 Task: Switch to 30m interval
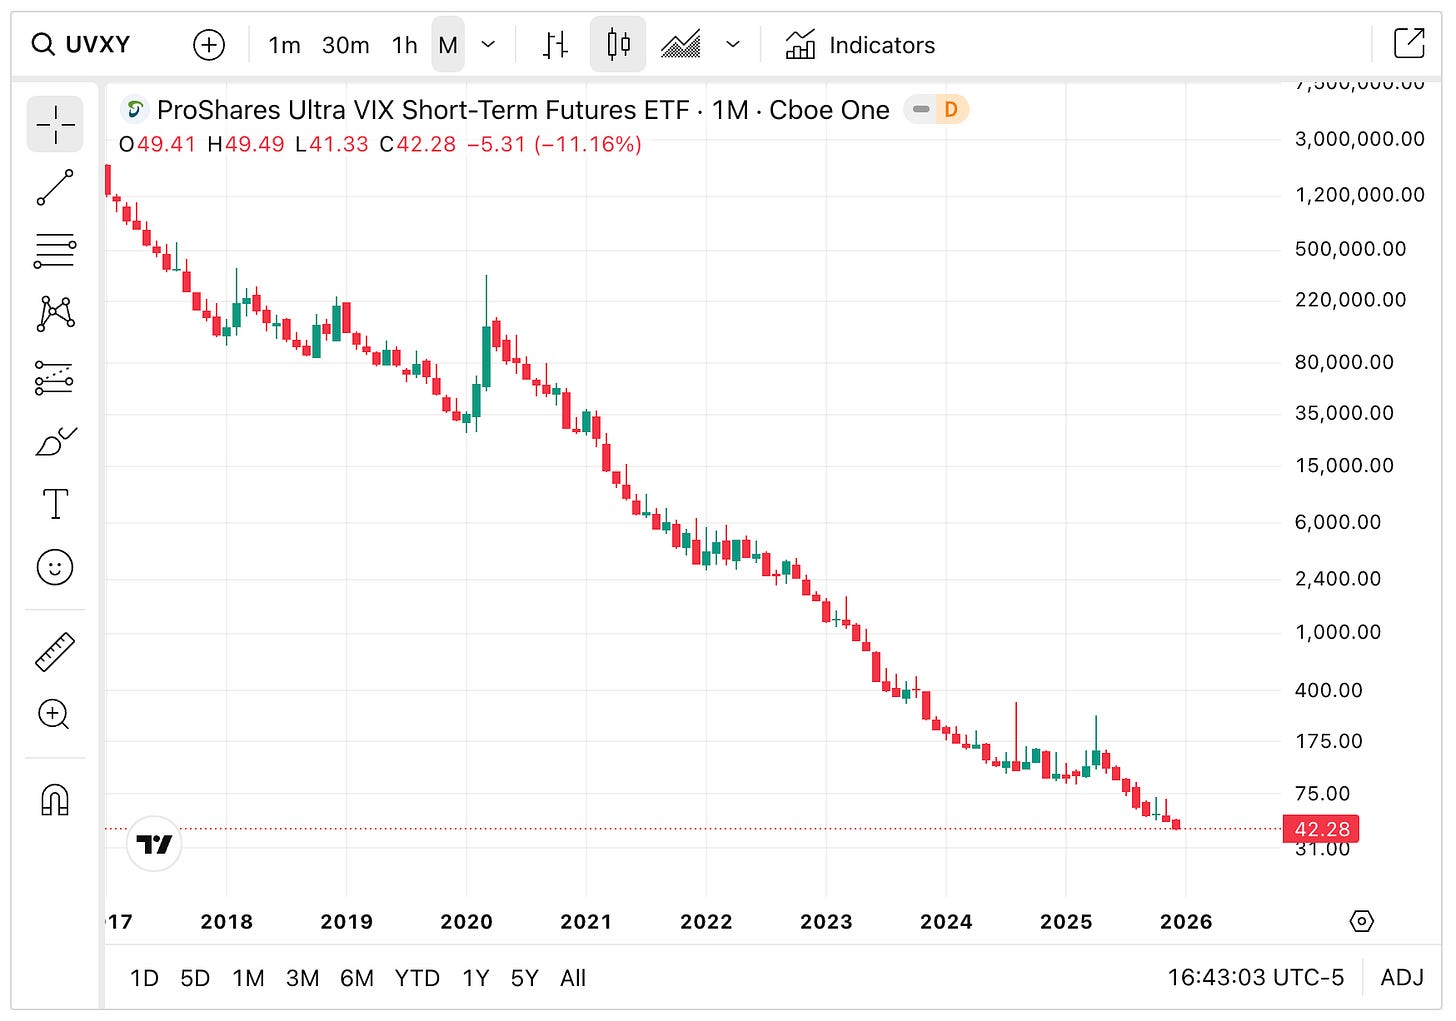coord(345,45)
